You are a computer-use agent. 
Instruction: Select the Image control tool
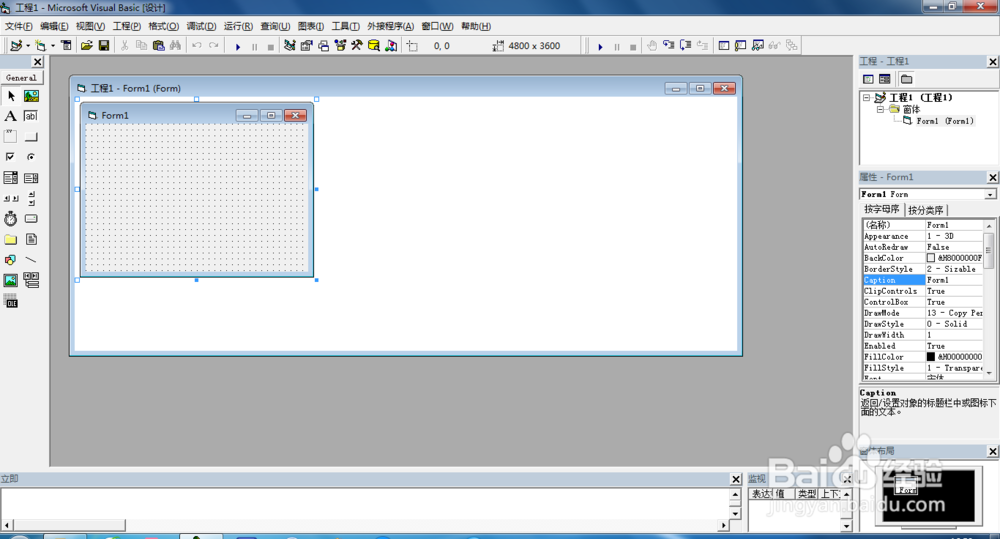tap(11, 280)
